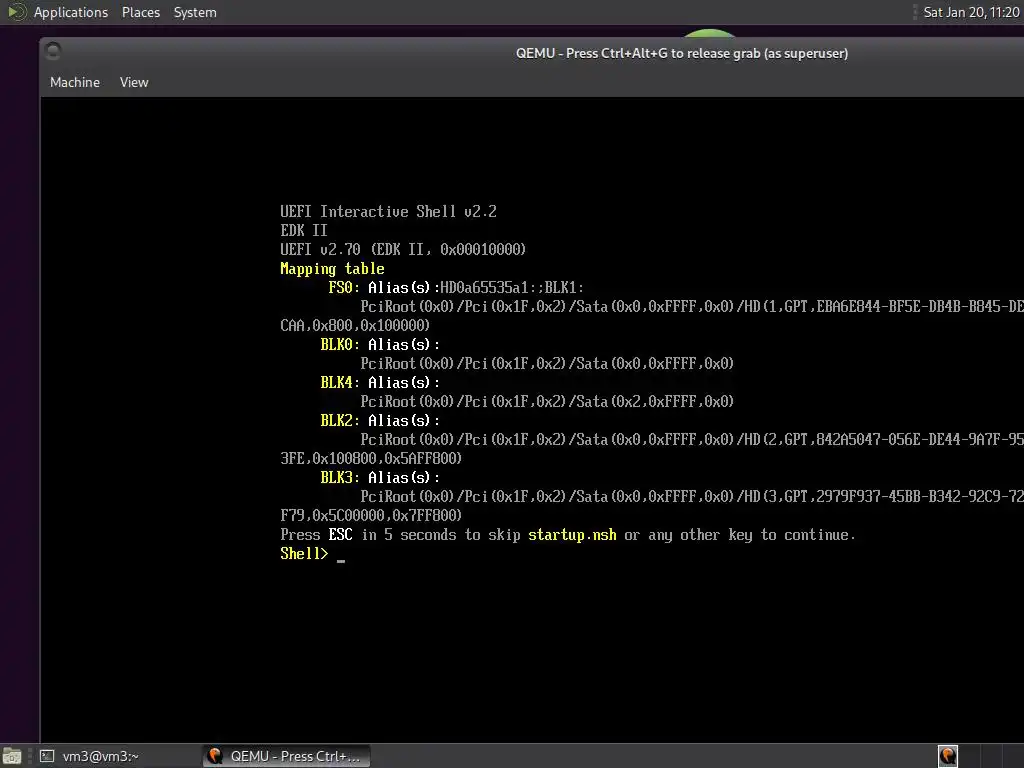Open the clock showing Sat Jan 20, 11:20
The image size is (1024, 768).
click(971, 12)
